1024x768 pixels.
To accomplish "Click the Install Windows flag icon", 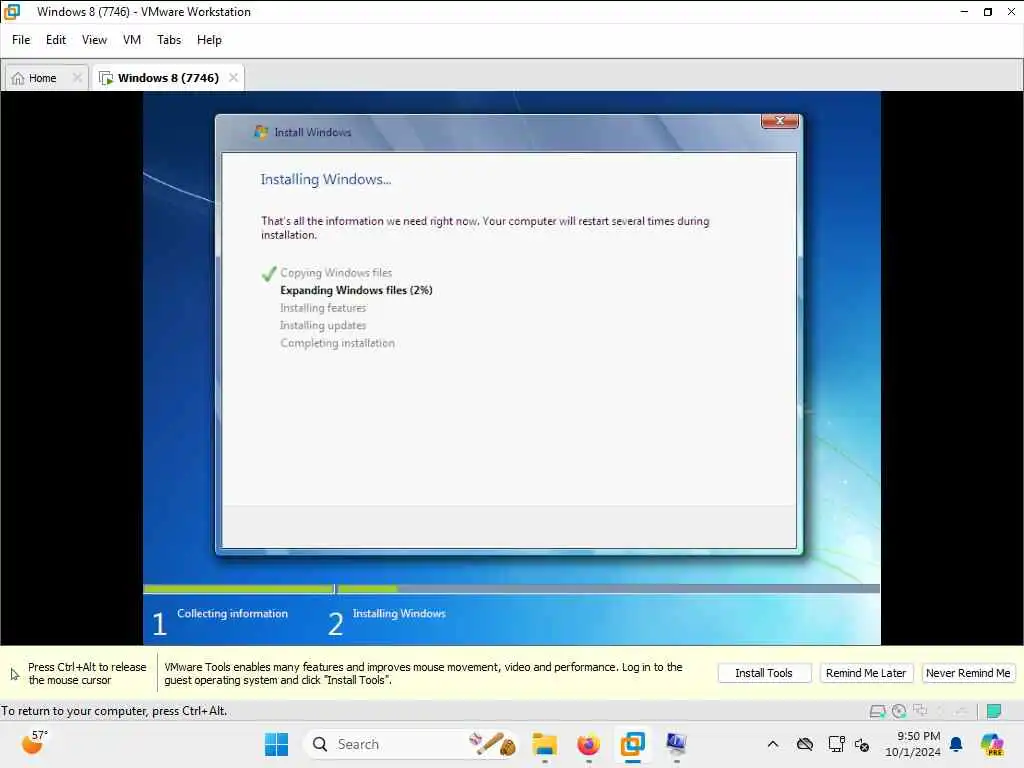I will 261,132.
